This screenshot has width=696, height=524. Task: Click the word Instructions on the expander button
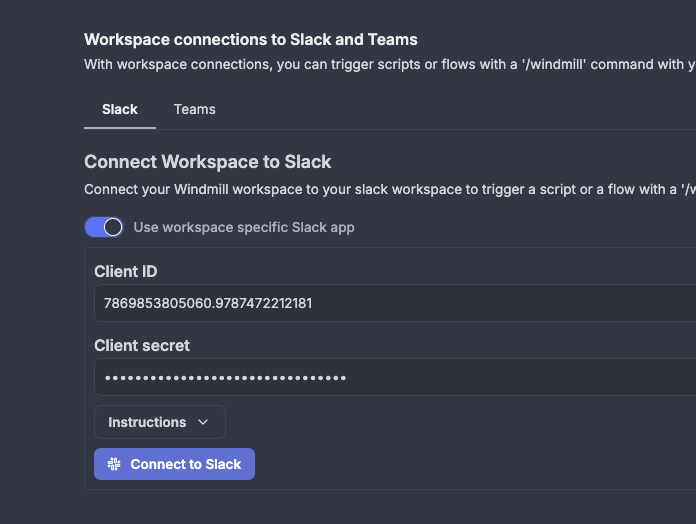(147, 422)
